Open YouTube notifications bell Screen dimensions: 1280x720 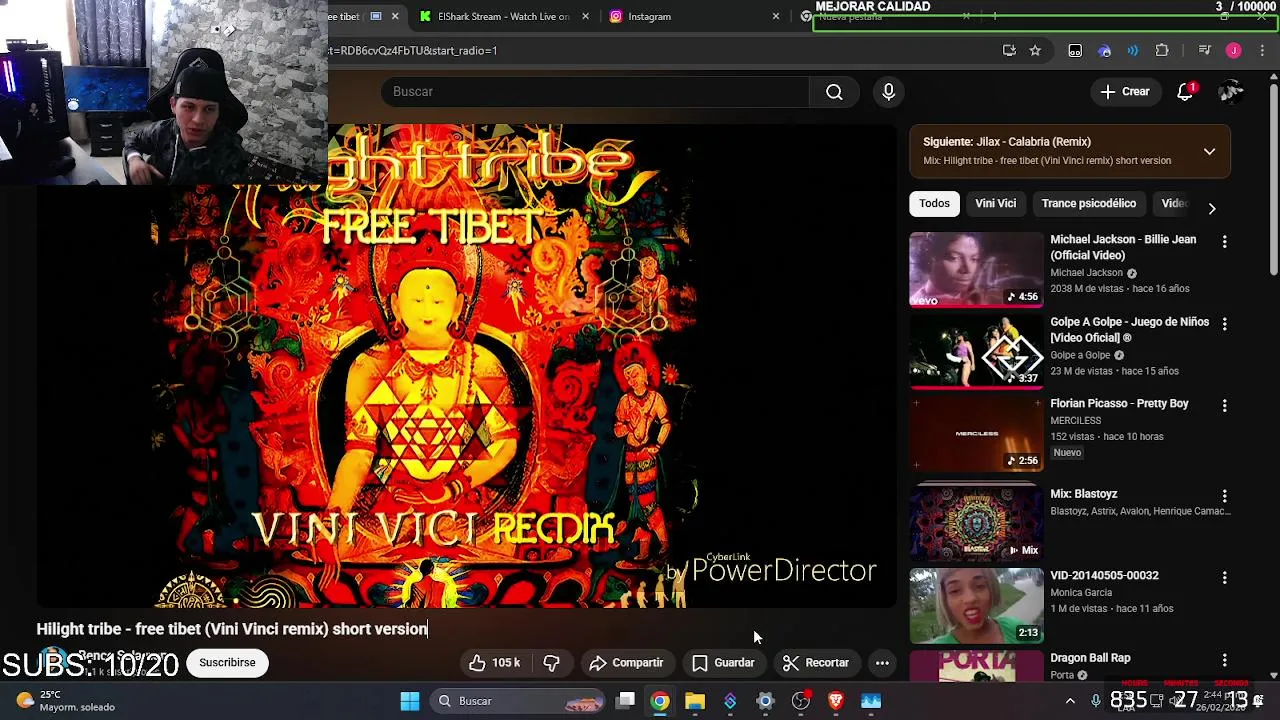1185,92
